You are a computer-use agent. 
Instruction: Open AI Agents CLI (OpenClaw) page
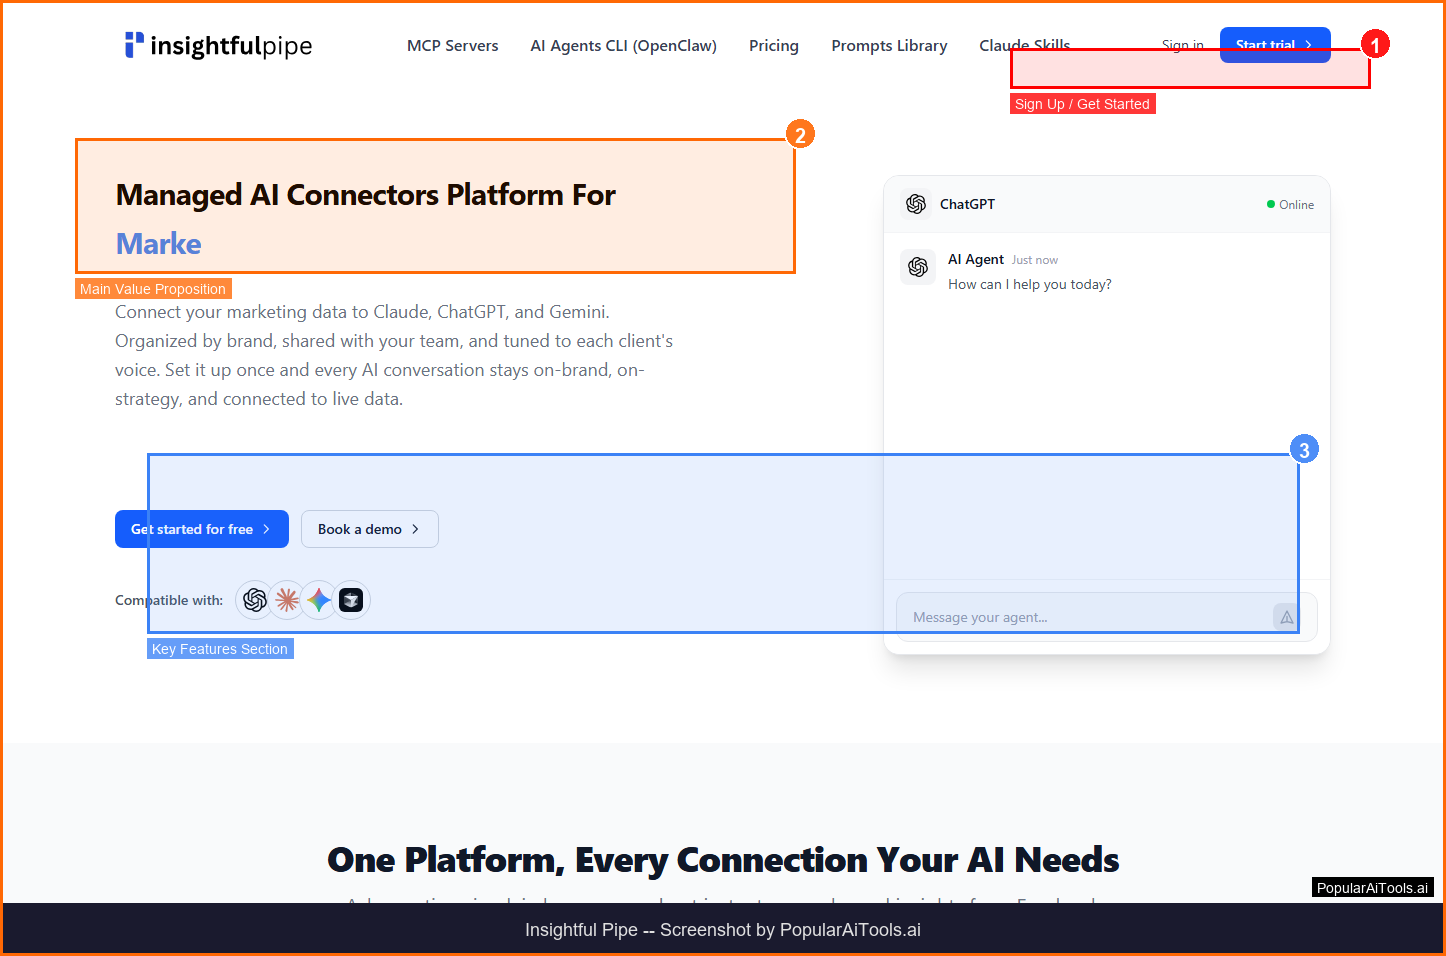(x=623, y=46)
